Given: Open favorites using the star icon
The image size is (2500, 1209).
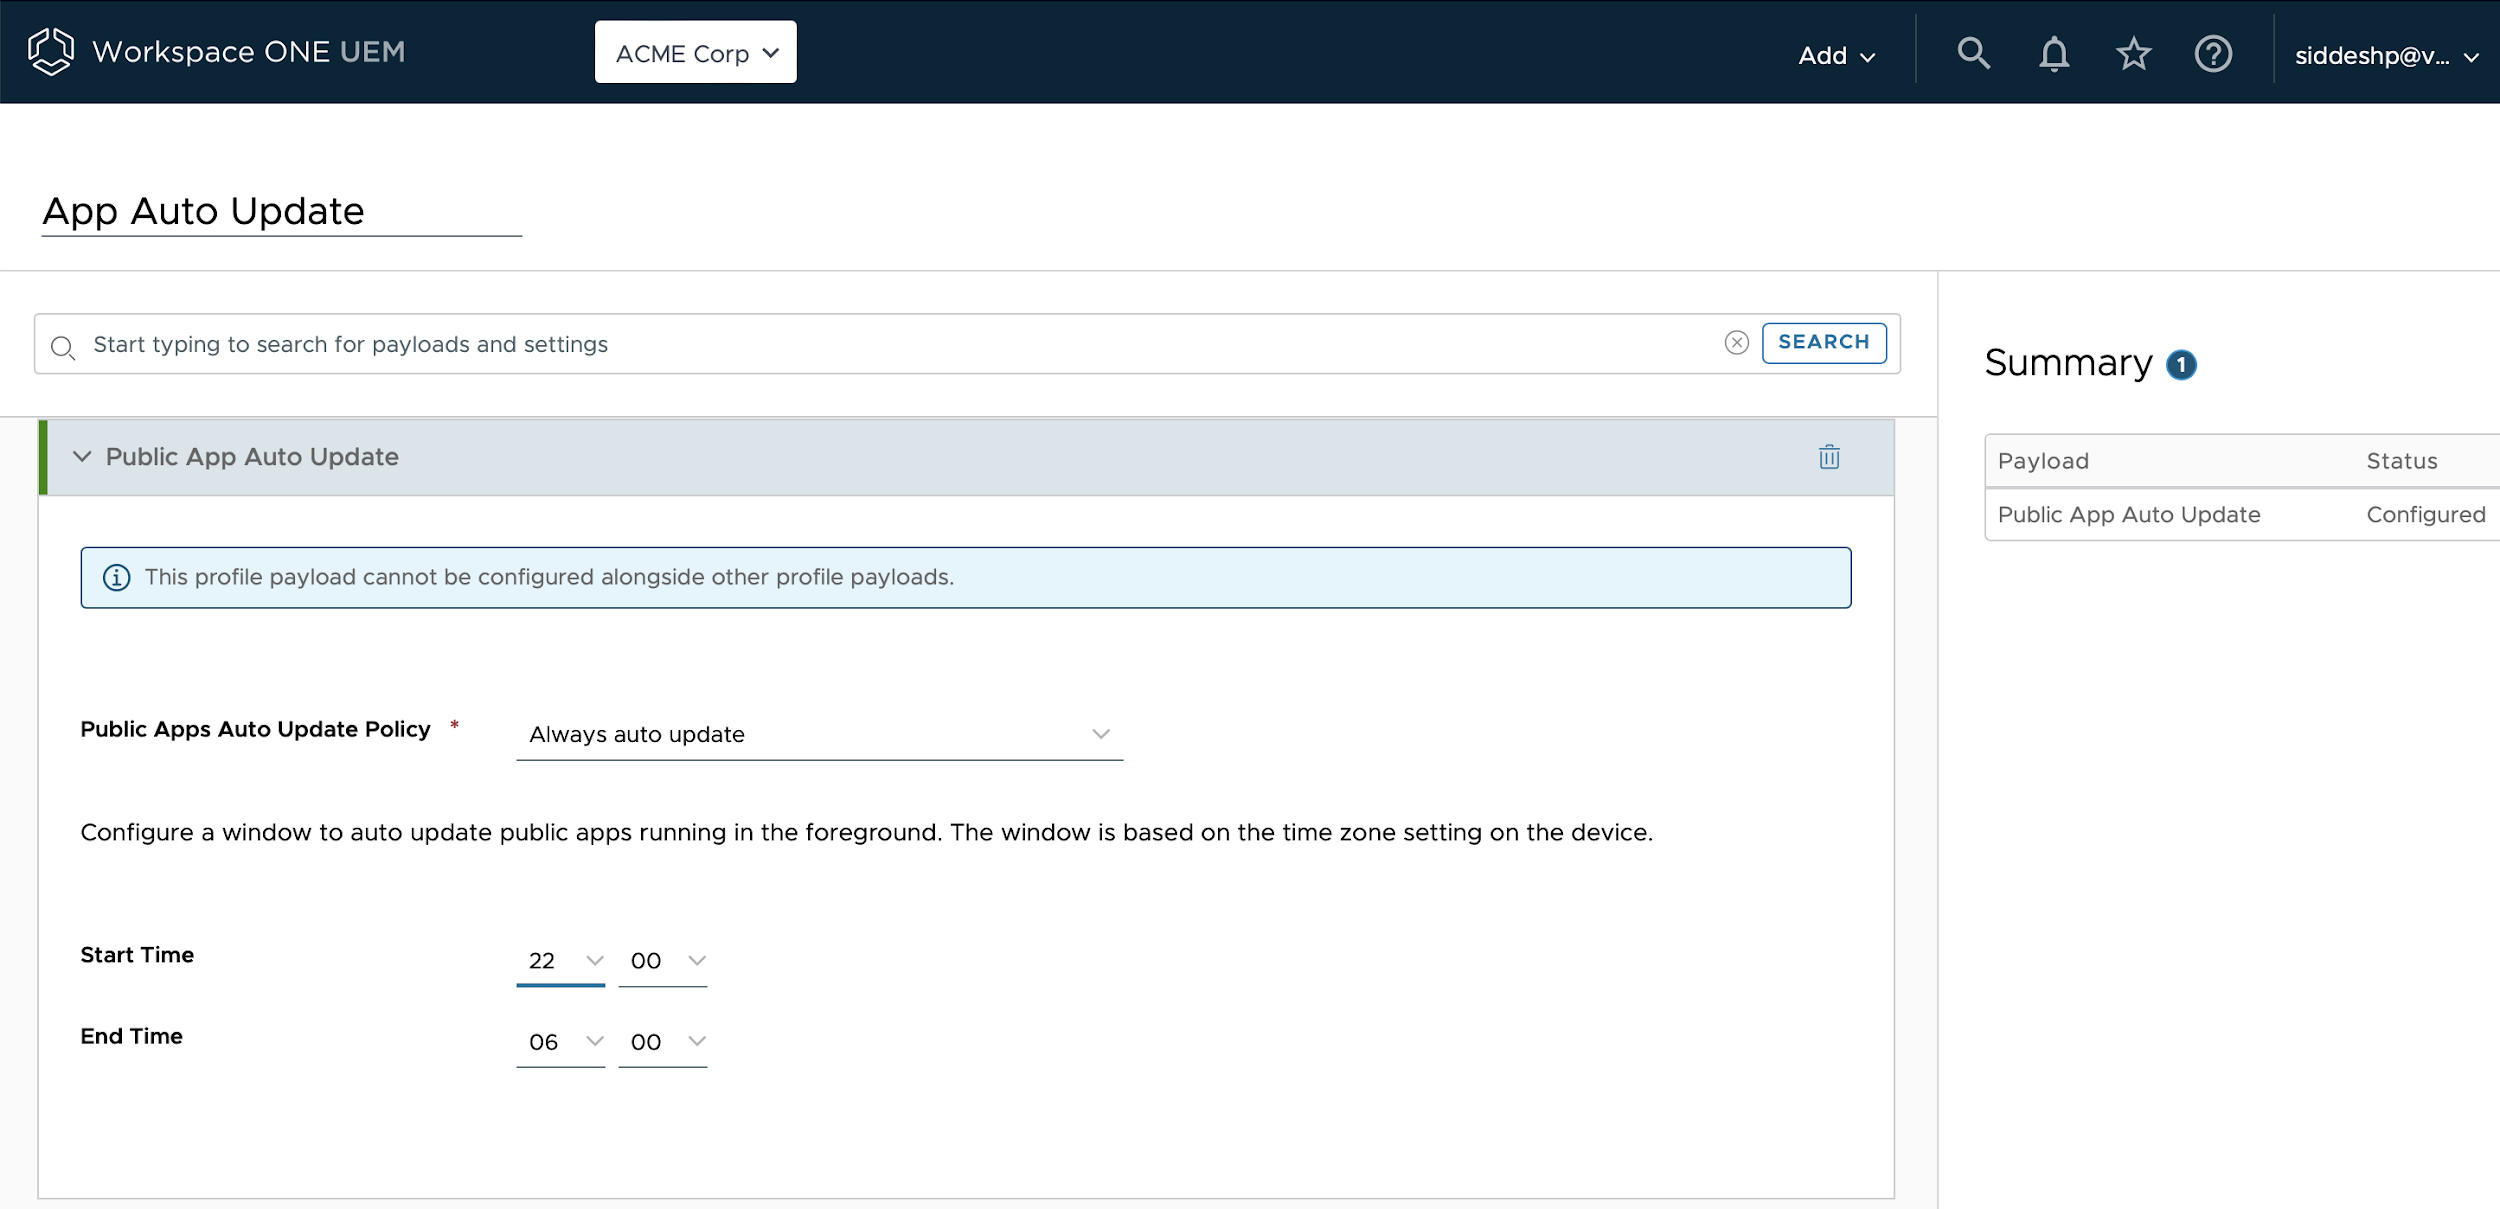Looking at the screenshot, I should 2133,53.
